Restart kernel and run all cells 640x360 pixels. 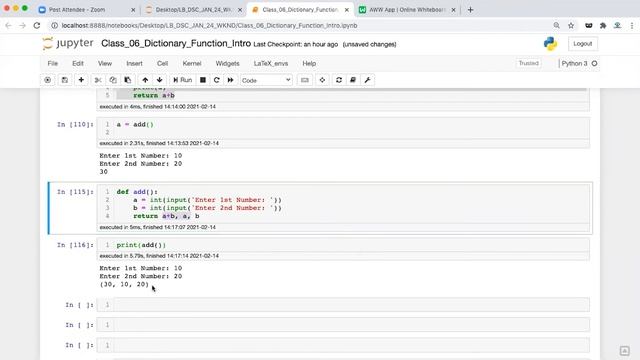(231, 80)
